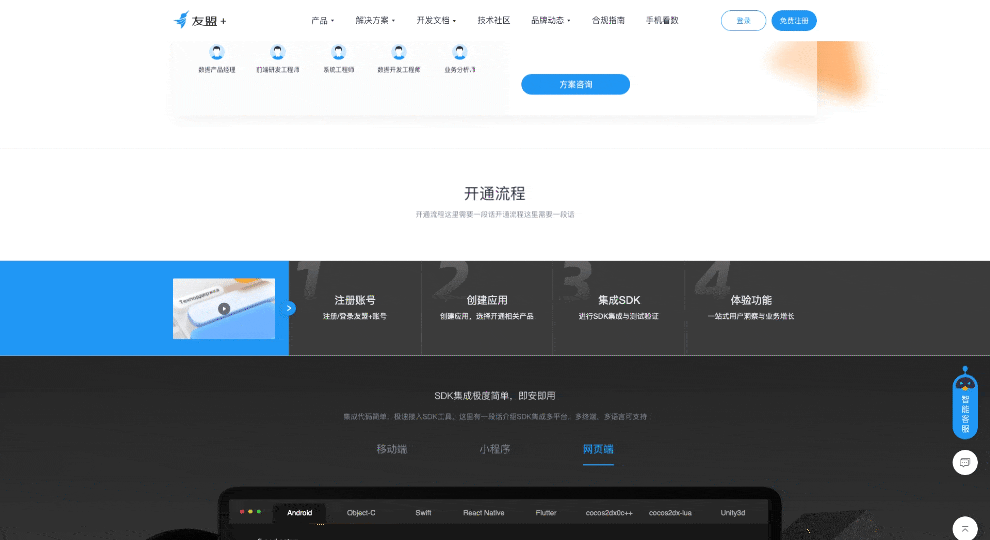Switch to the 小程序 tab
The image size is (990, 540).
click(494, 449)
